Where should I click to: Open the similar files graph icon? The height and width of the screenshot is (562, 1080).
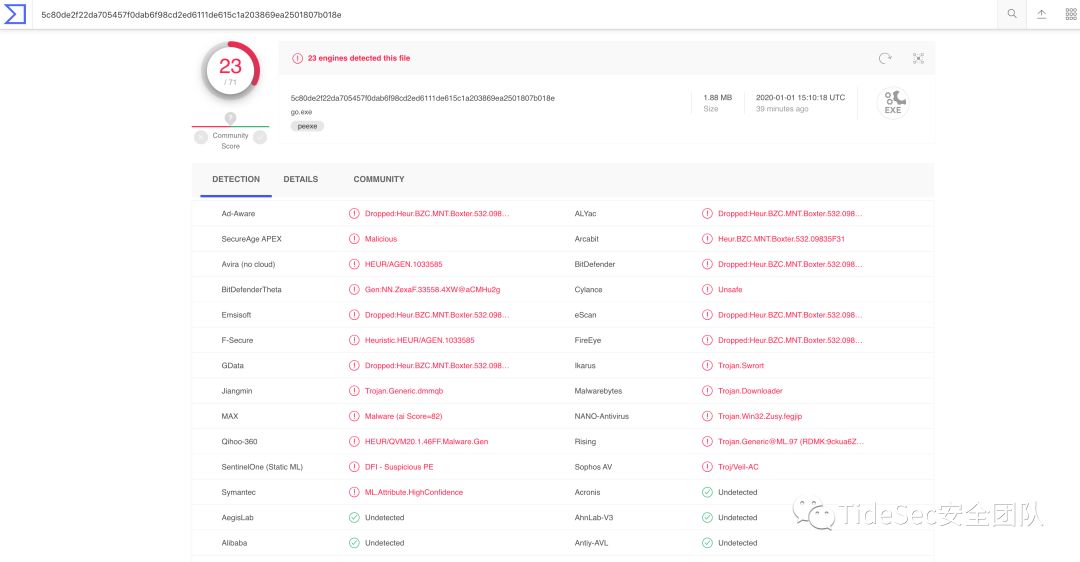918,59
